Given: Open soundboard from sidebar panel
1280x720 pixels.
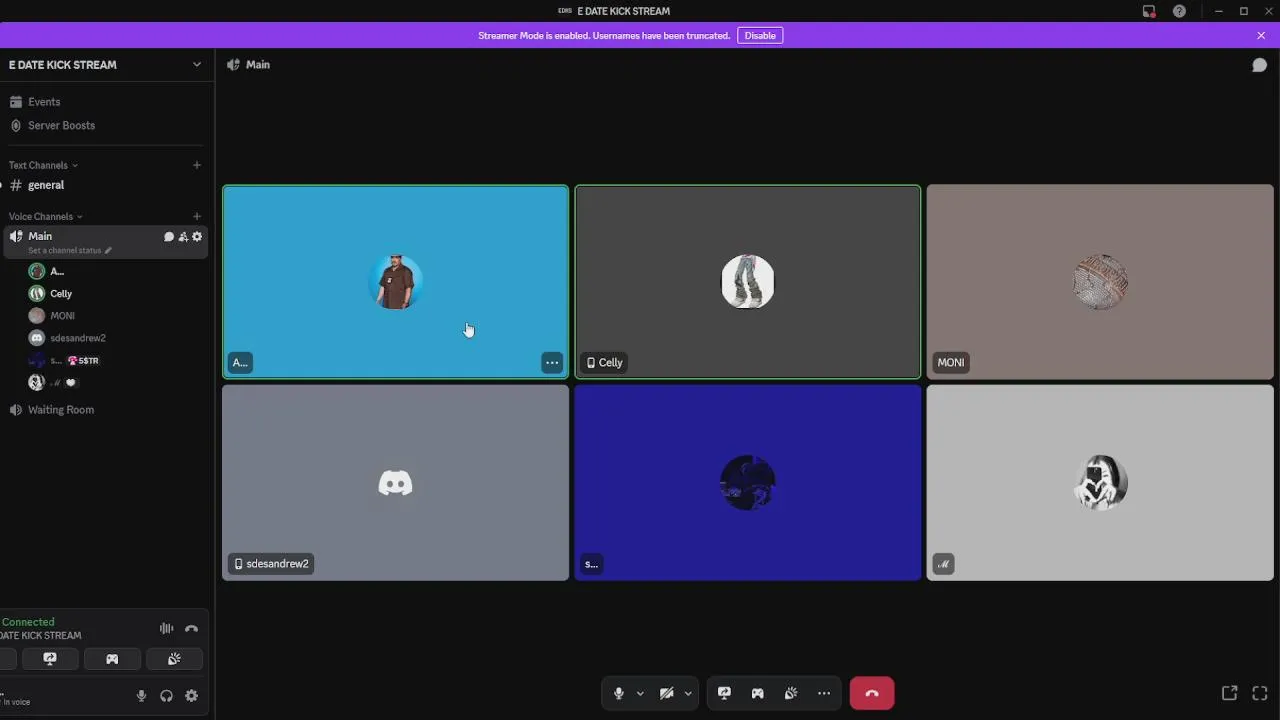Looking at the screenshot, I should [x=174, y=659].
